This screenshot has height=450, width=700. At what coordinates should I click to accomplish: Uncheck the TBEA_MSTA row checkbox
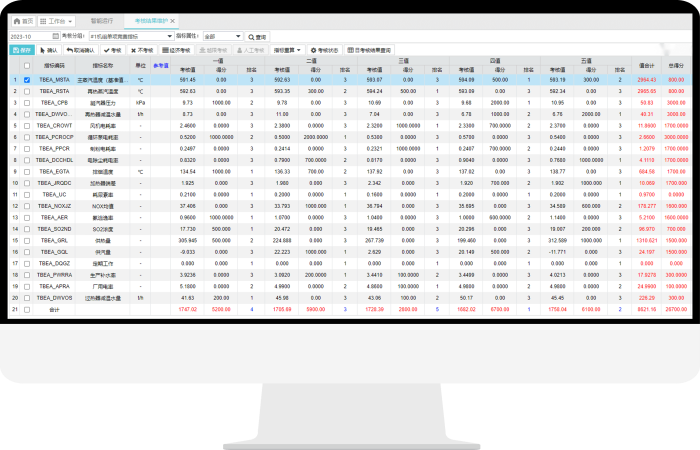point(27,79)
